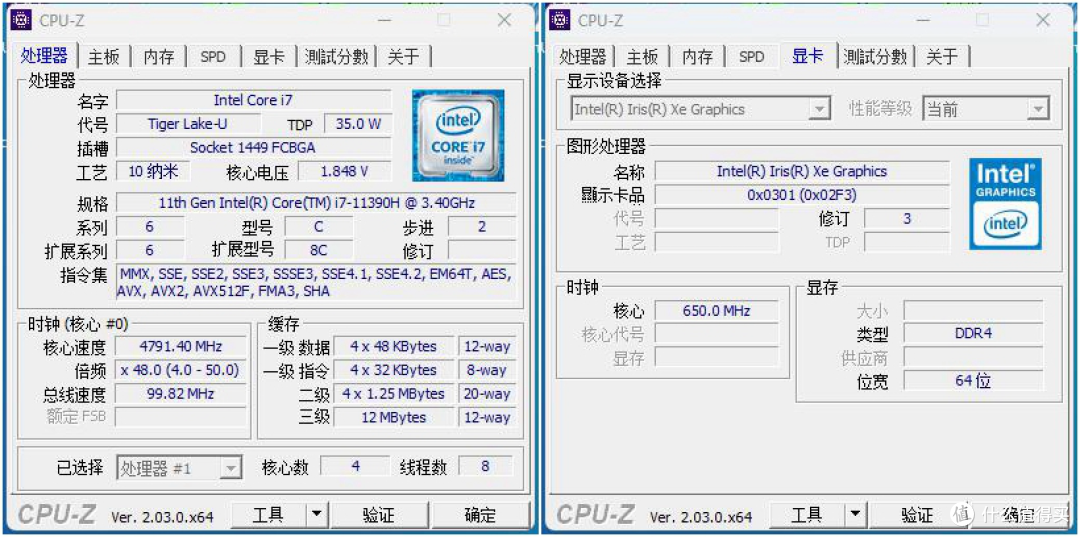The image size is (1080, 537).
Task: Select 处理器 tab in left window
Action: tap(45, 56)
